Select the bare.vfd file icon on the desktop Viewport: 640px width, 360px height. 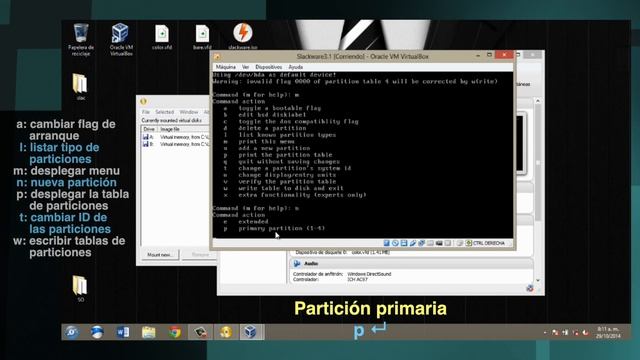click(x=202, y=38)
